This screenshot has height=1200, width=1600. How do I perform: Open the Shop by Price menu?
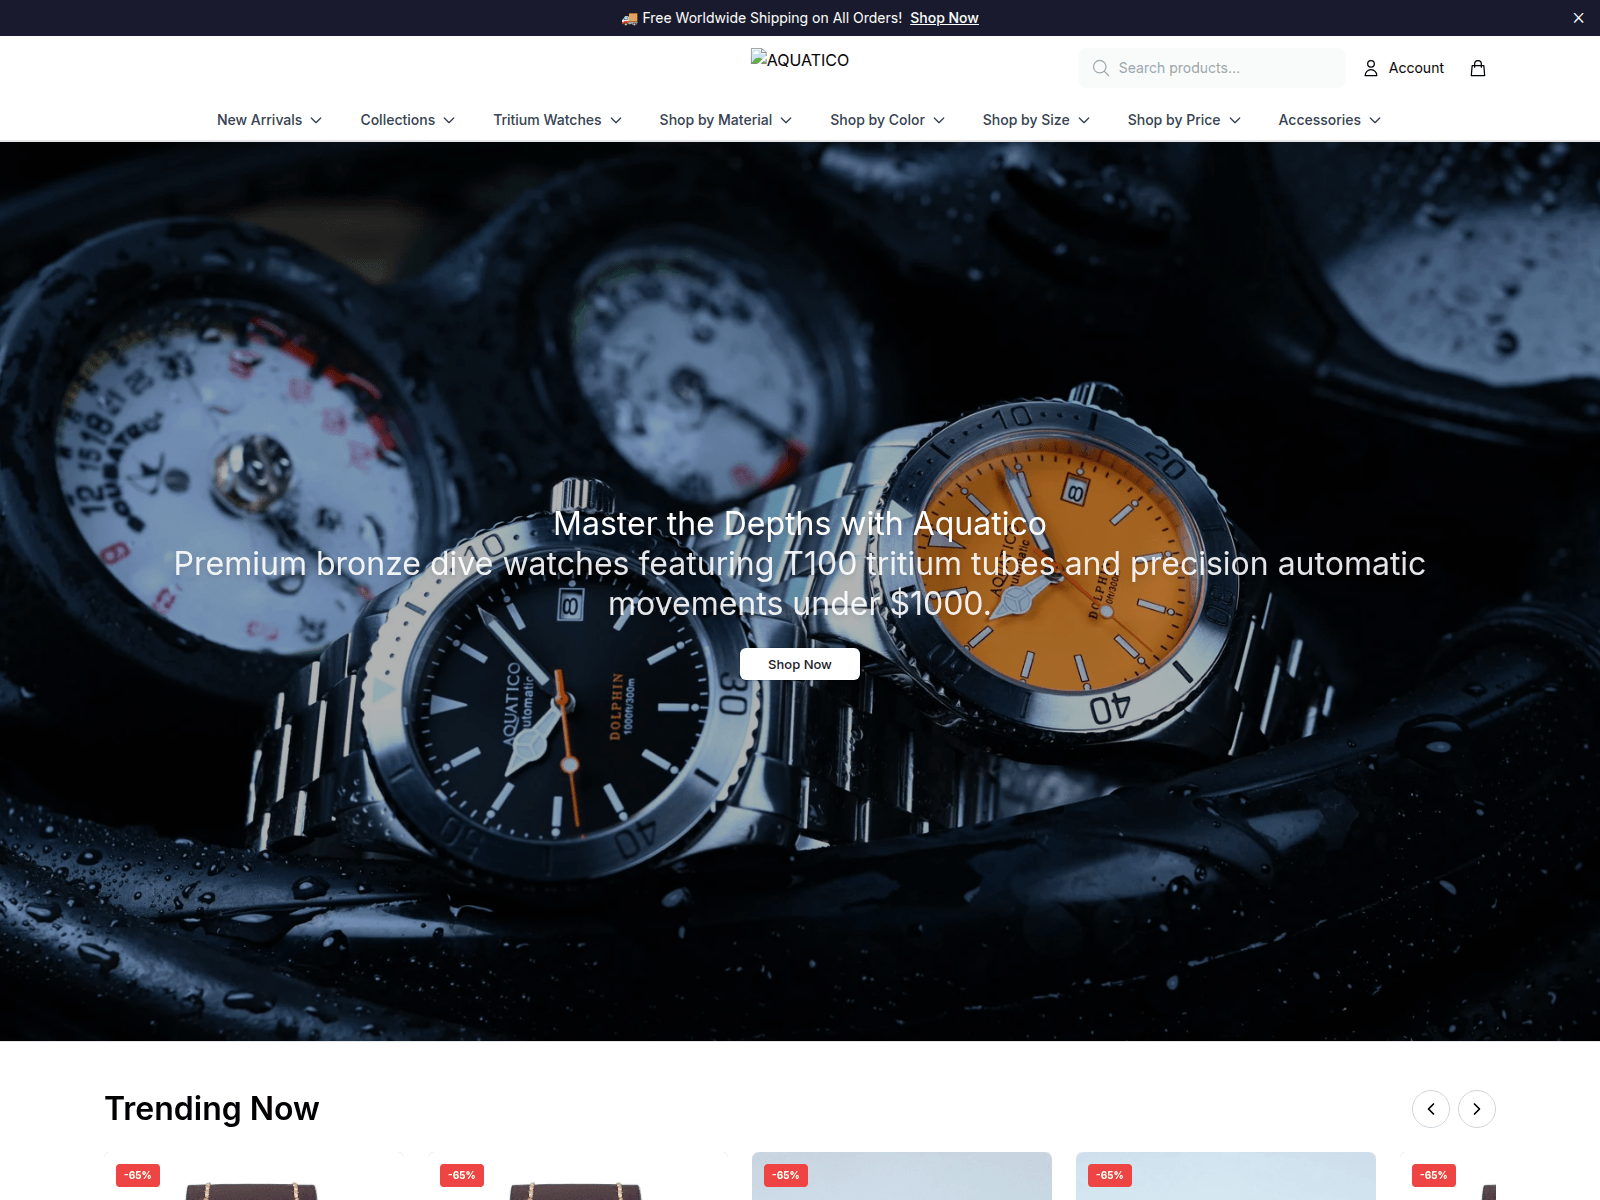[x=1184, y=120]
